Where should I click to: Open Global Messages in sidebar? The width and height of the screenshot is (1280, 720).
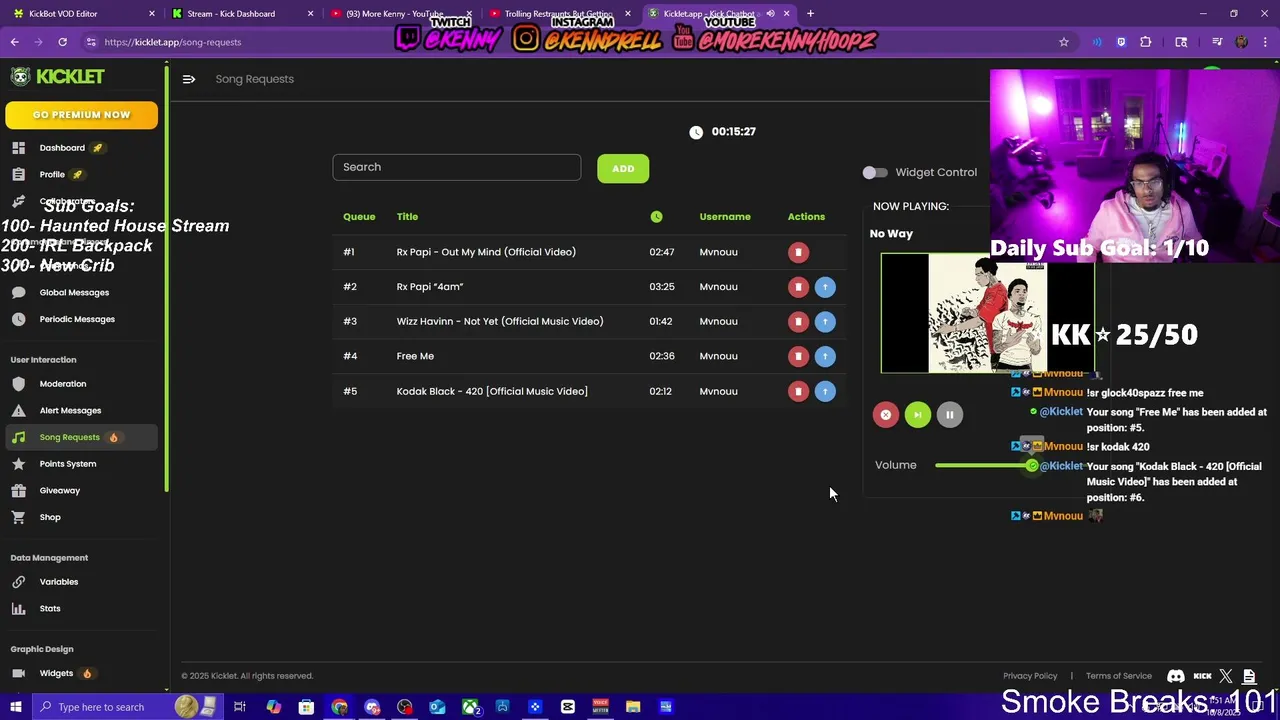pyautogui.click(x=74, y=292)
